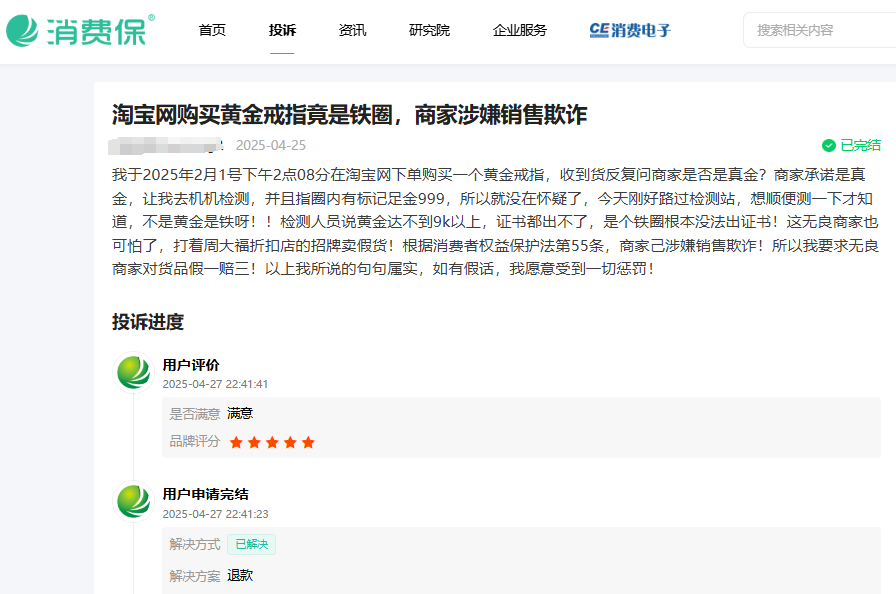Click the 品牌评分 label
The height and width of the screenshot is (594, 896).
click(x=195, y=442)
